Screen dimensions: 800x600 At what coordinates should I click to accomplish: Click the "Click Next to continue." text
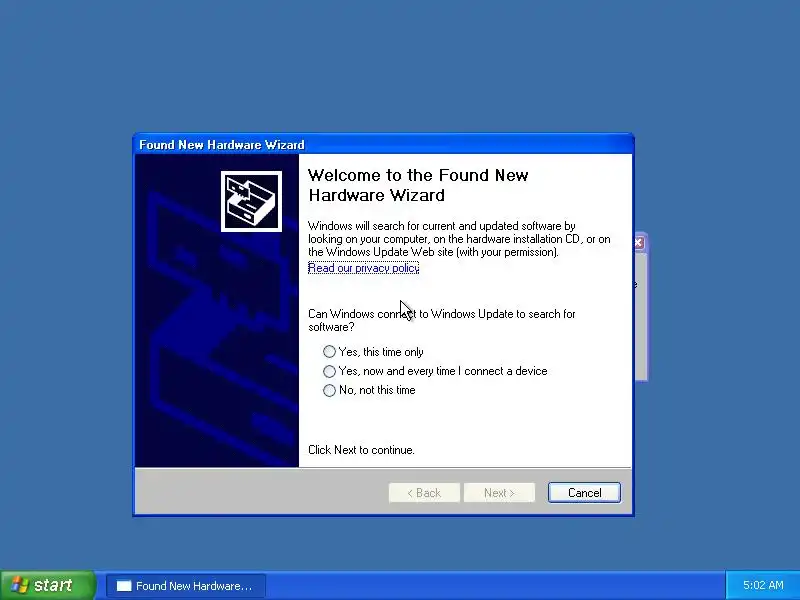pyautogui.click(x=361, y=449)
